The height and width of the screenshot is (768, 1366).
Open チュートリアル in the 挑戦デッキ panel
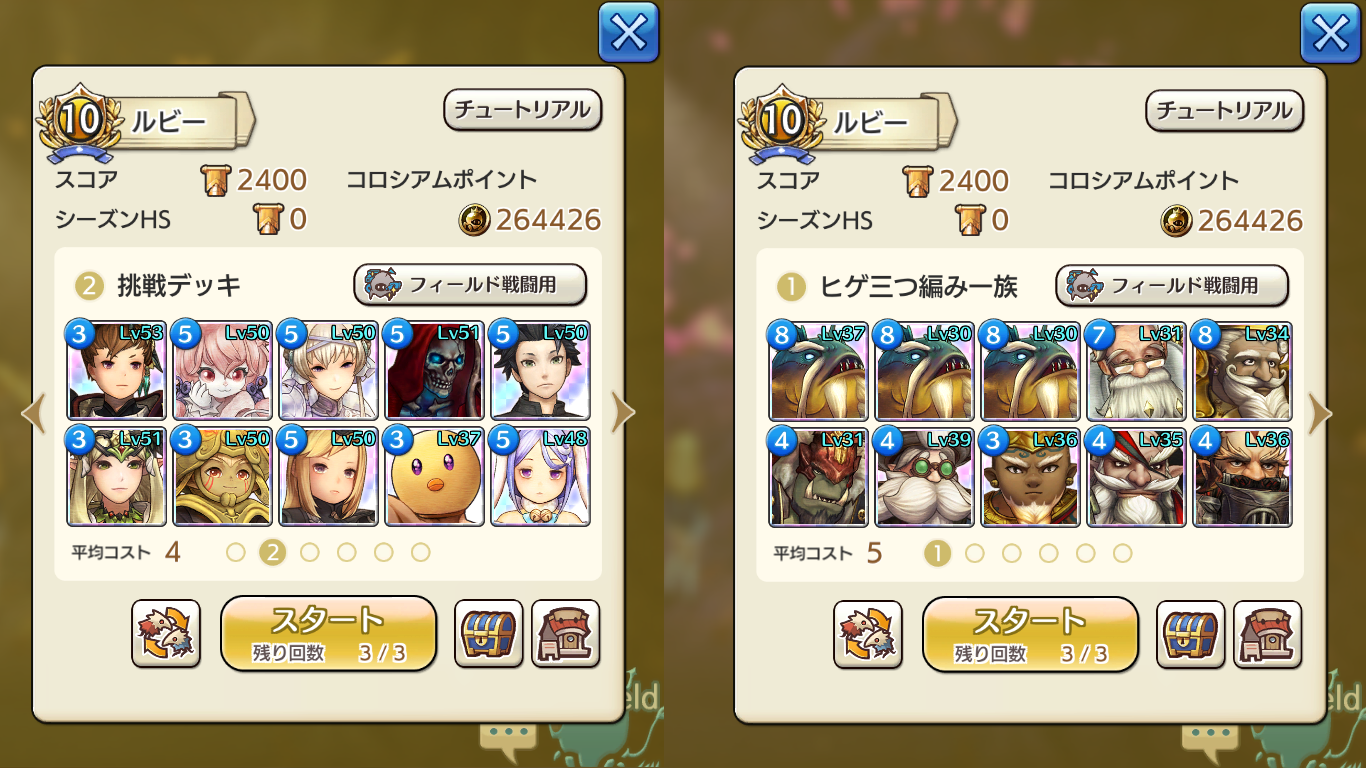(523, 110)
